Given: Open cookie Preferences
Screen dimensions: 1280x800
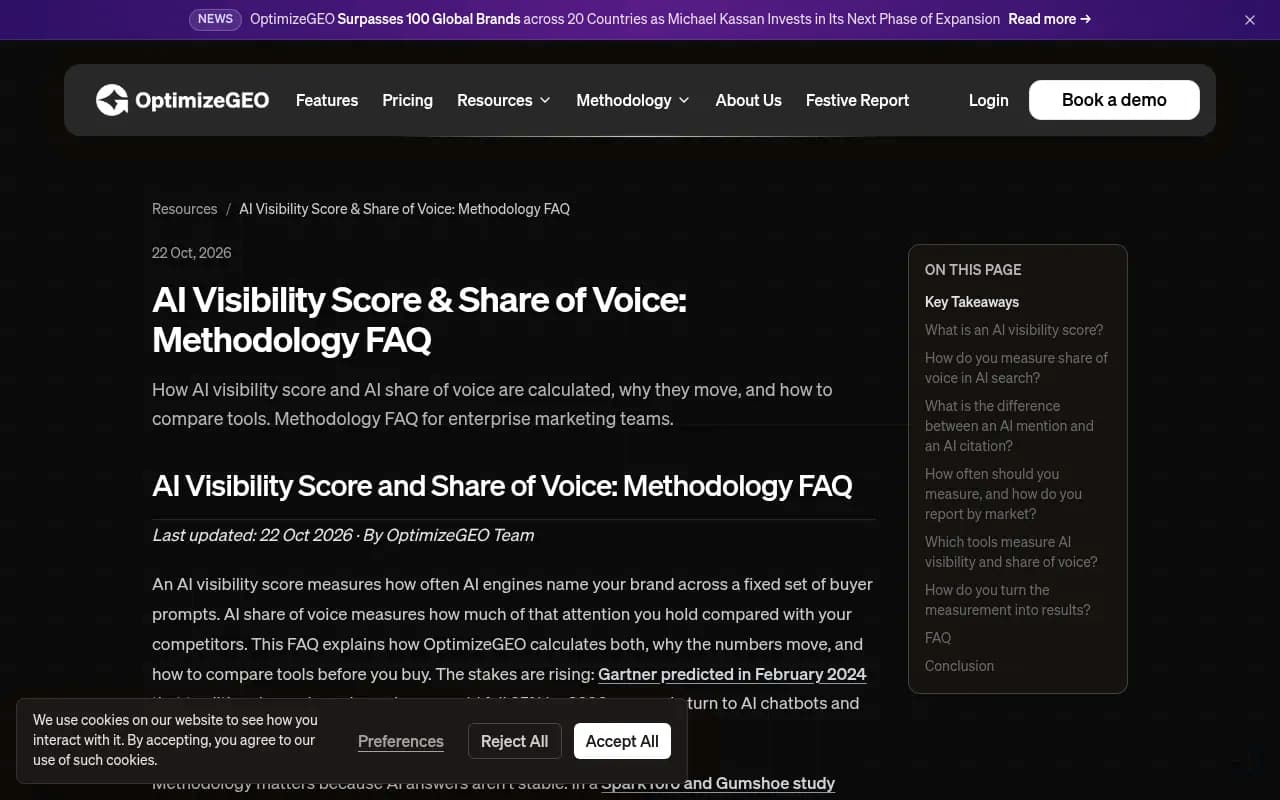Looking at the screenshot, I should (401, 741).
